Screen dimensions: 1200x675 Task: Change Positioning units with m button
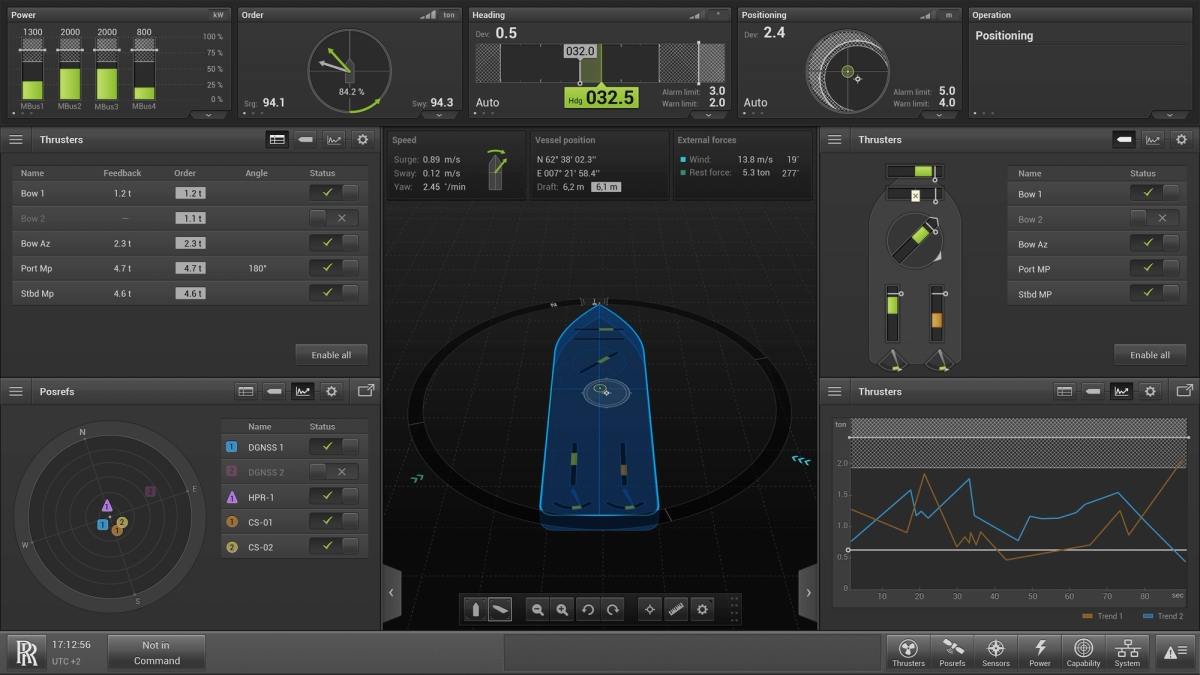tap(947, 15)
